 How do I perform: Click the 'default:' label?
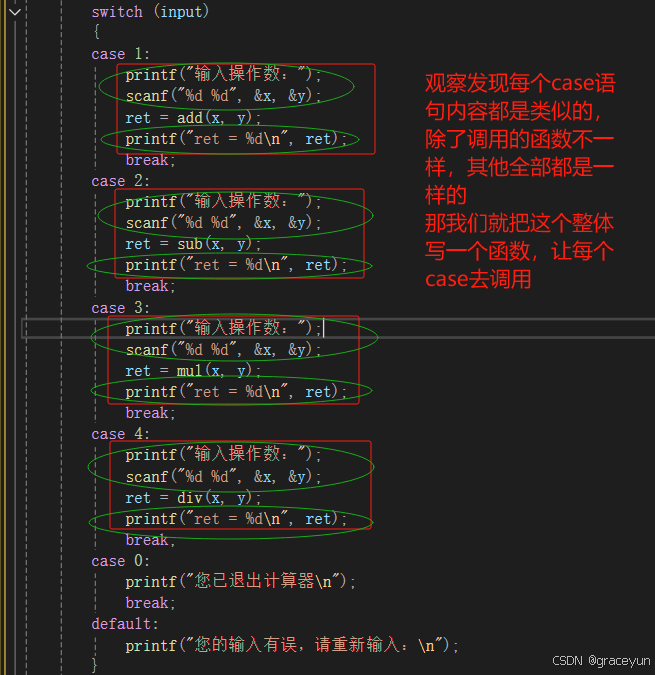125,624
